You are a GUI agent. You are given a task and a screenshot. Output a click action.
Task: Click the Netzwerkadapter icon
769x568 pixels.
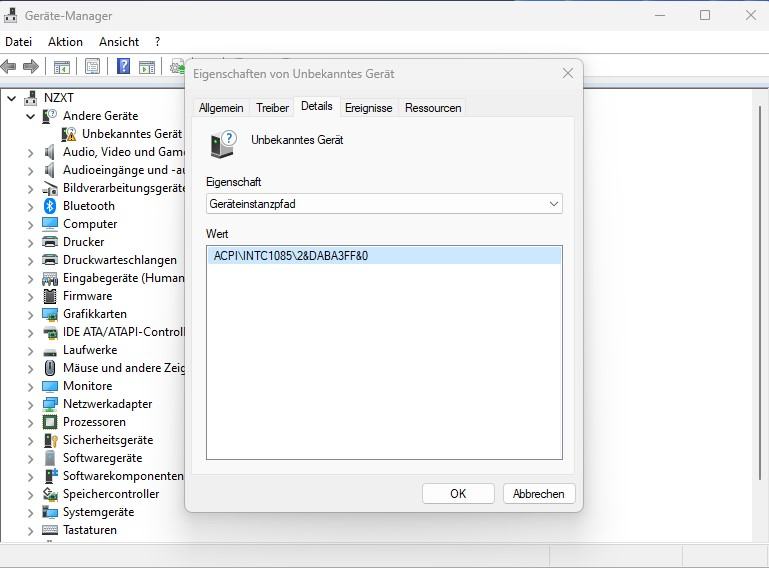click(50, 404)
